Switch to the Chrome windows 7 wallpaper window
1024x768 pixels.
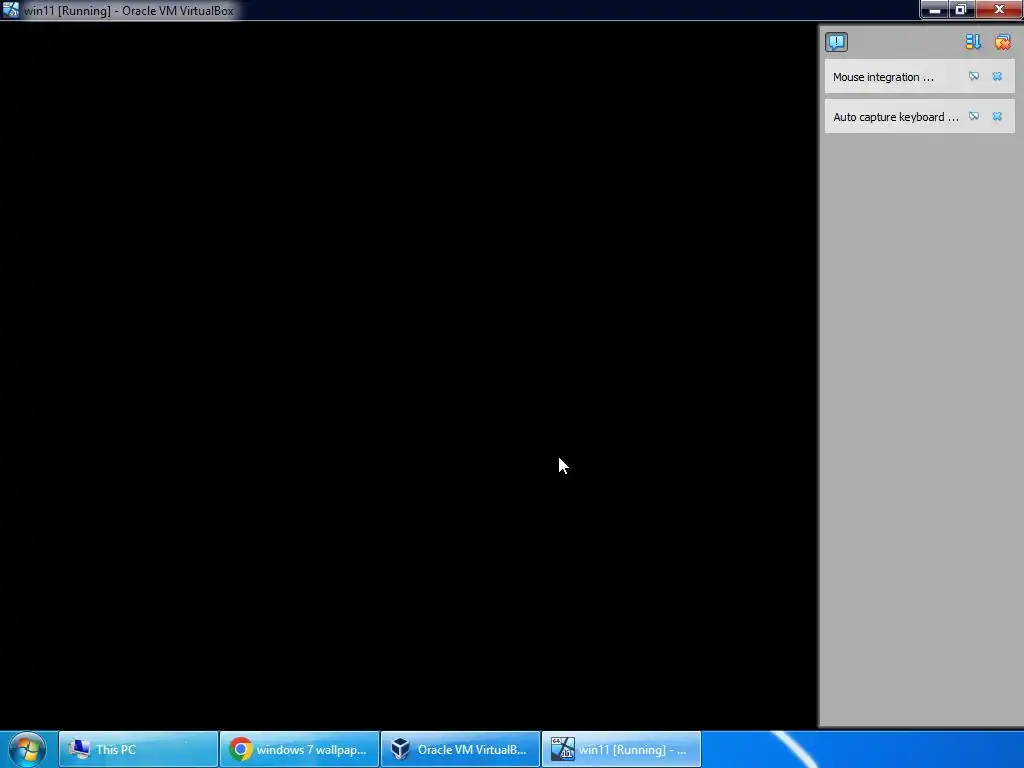point(299,749)
